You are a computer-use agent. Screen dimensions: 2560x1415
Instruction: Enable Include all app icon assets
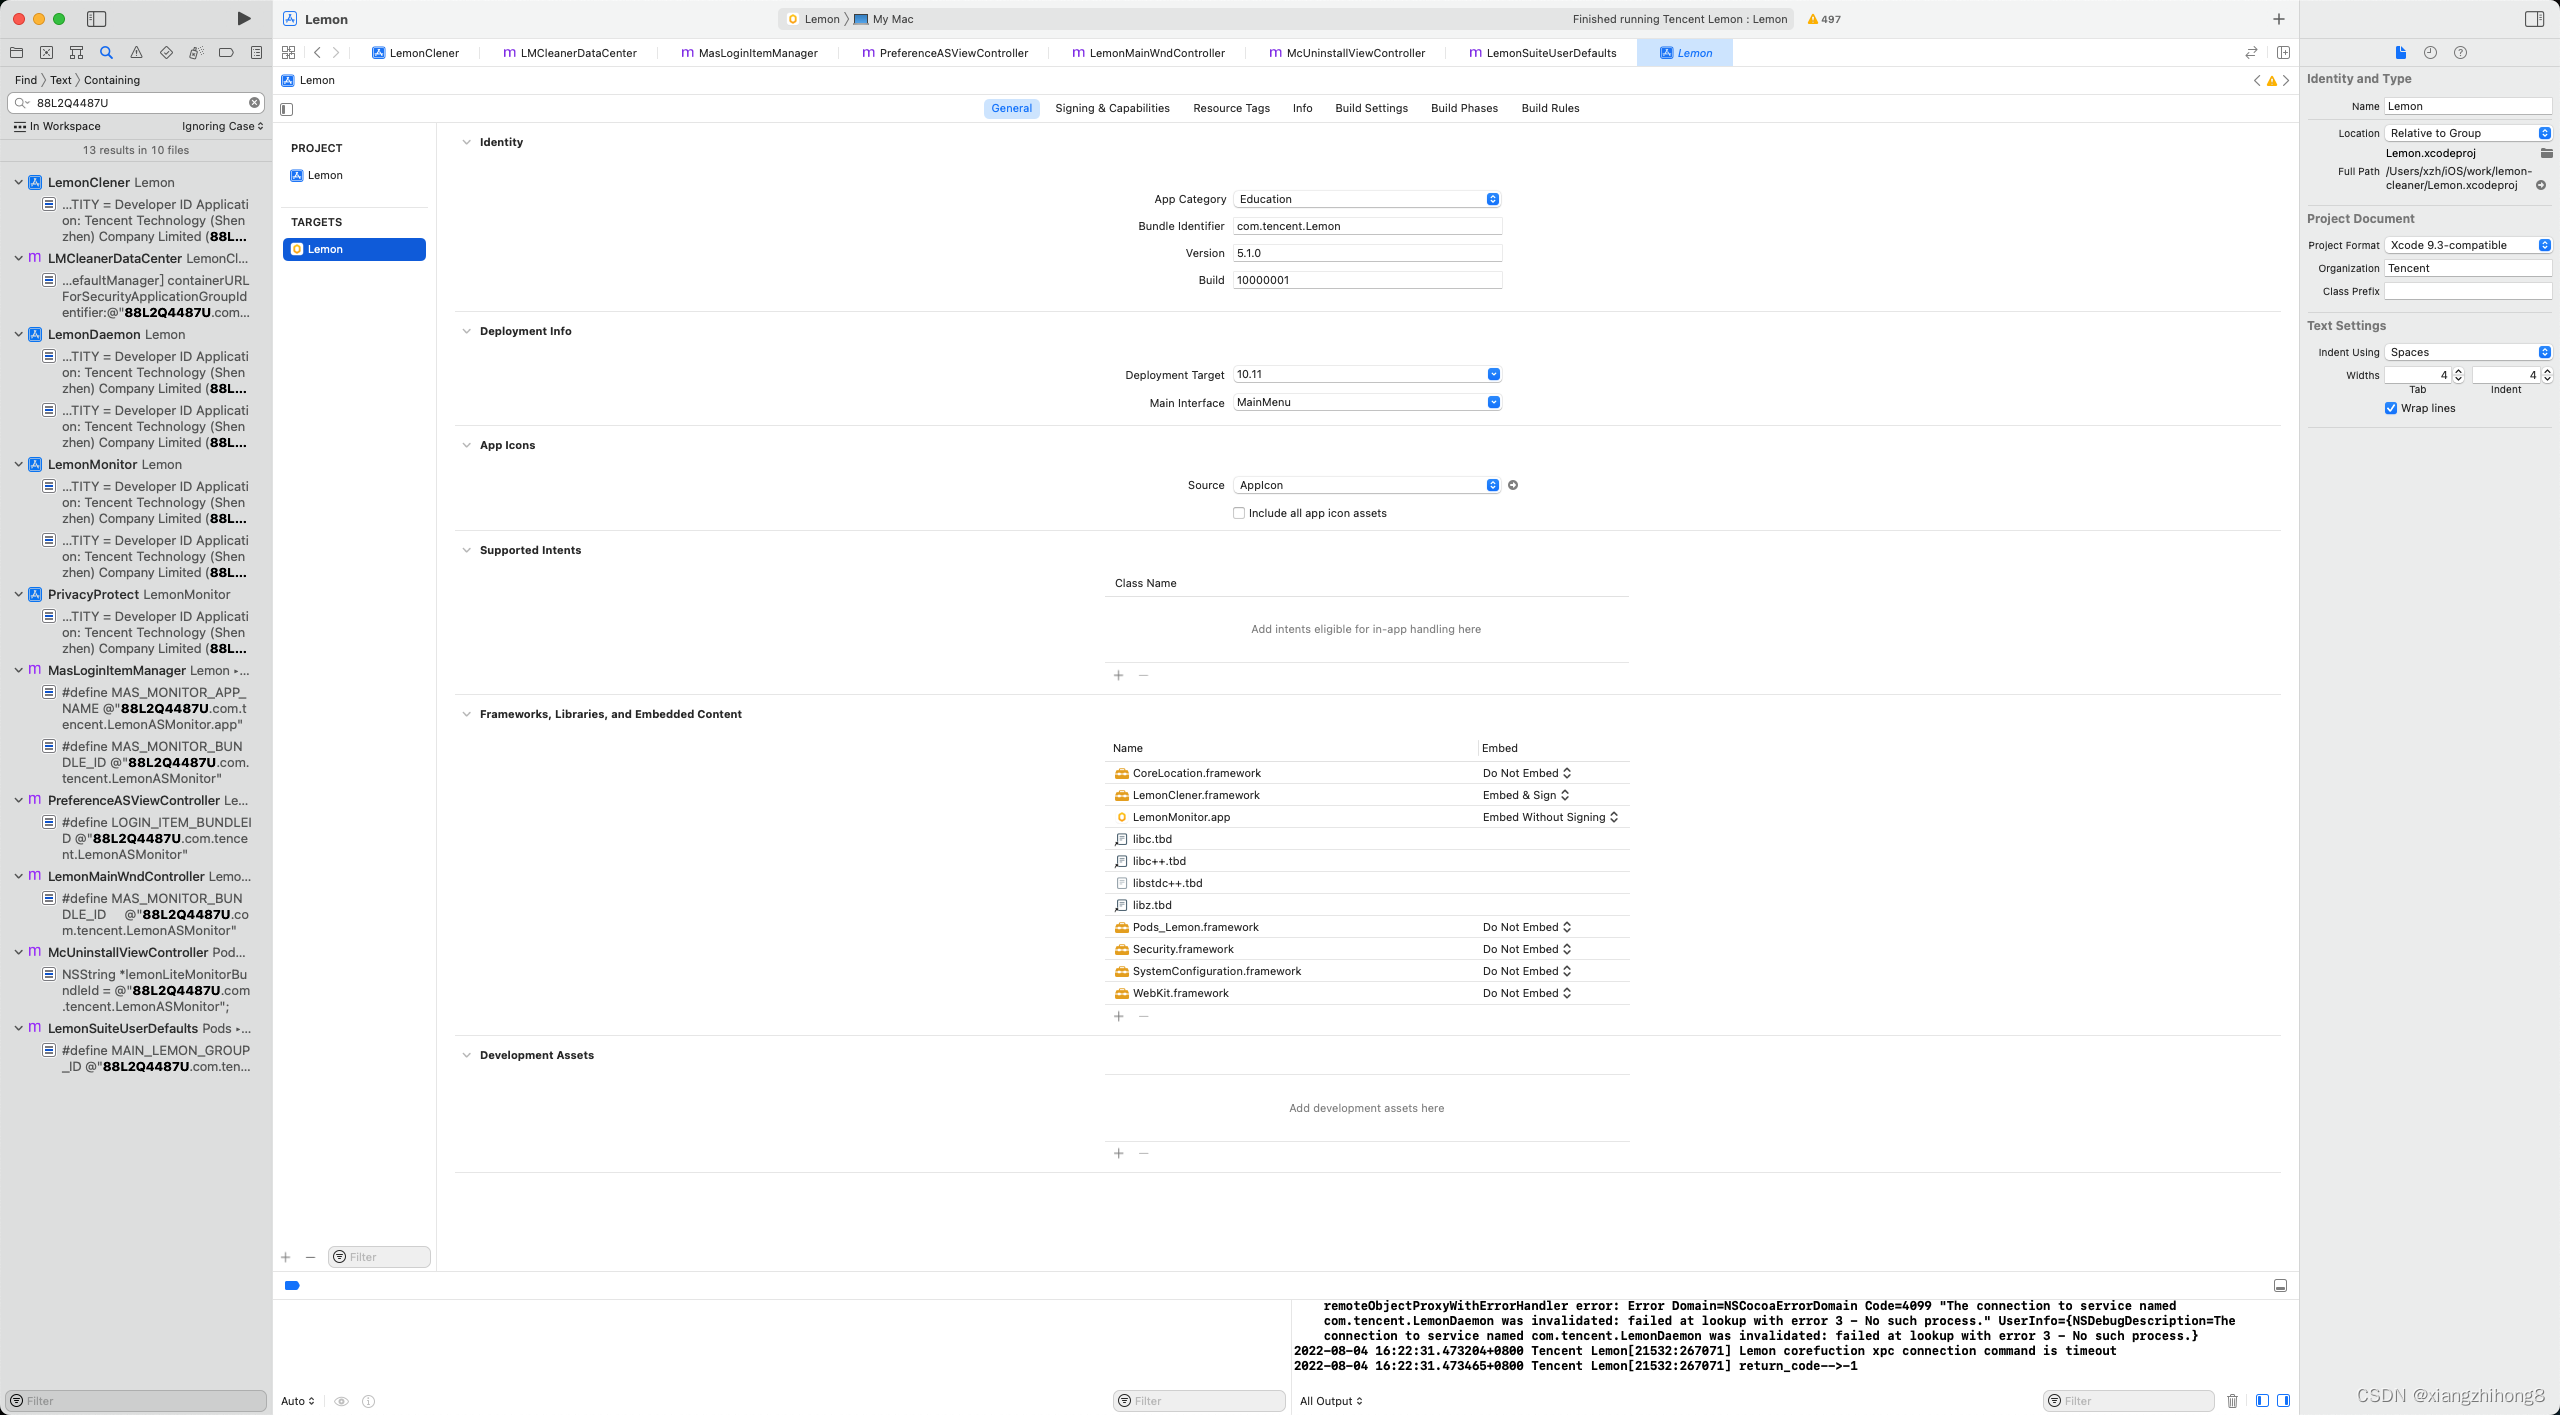(1239, 513)
